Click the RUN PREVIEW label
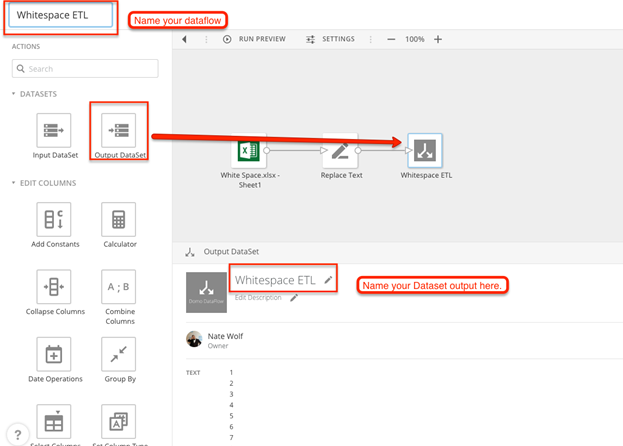This screenshot has width=623, height=446. tap(262, 39)
